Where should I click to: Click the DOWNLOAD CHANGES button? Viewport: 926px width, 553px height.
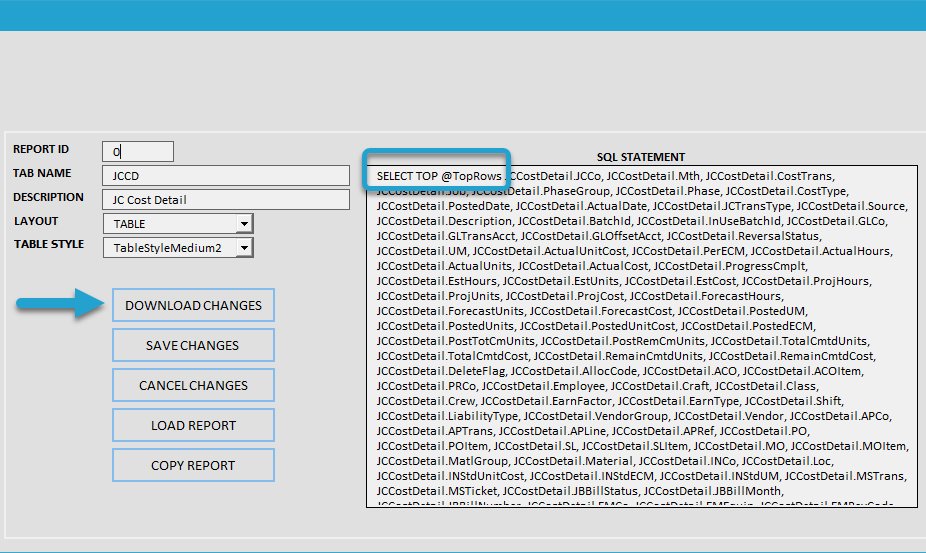point(193,305)
